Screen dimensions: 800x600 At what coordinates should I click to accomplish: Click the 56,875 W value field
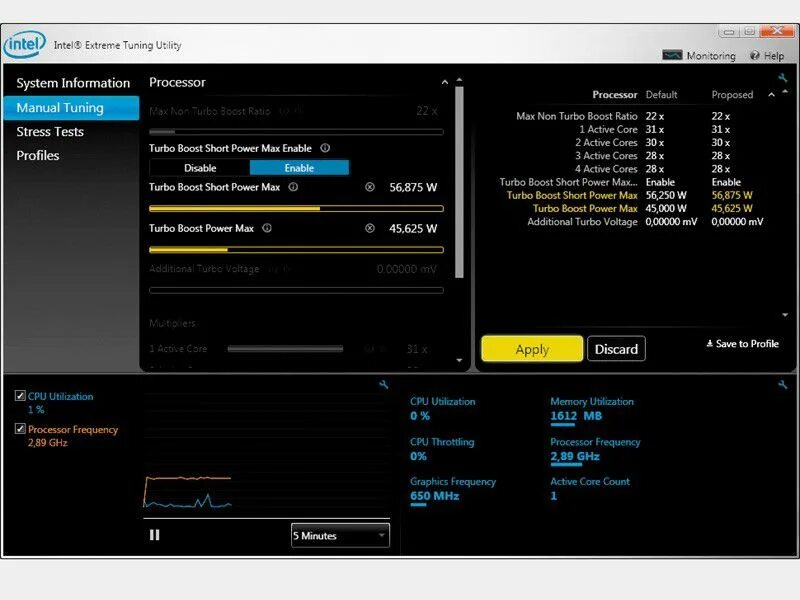(413, 187)
